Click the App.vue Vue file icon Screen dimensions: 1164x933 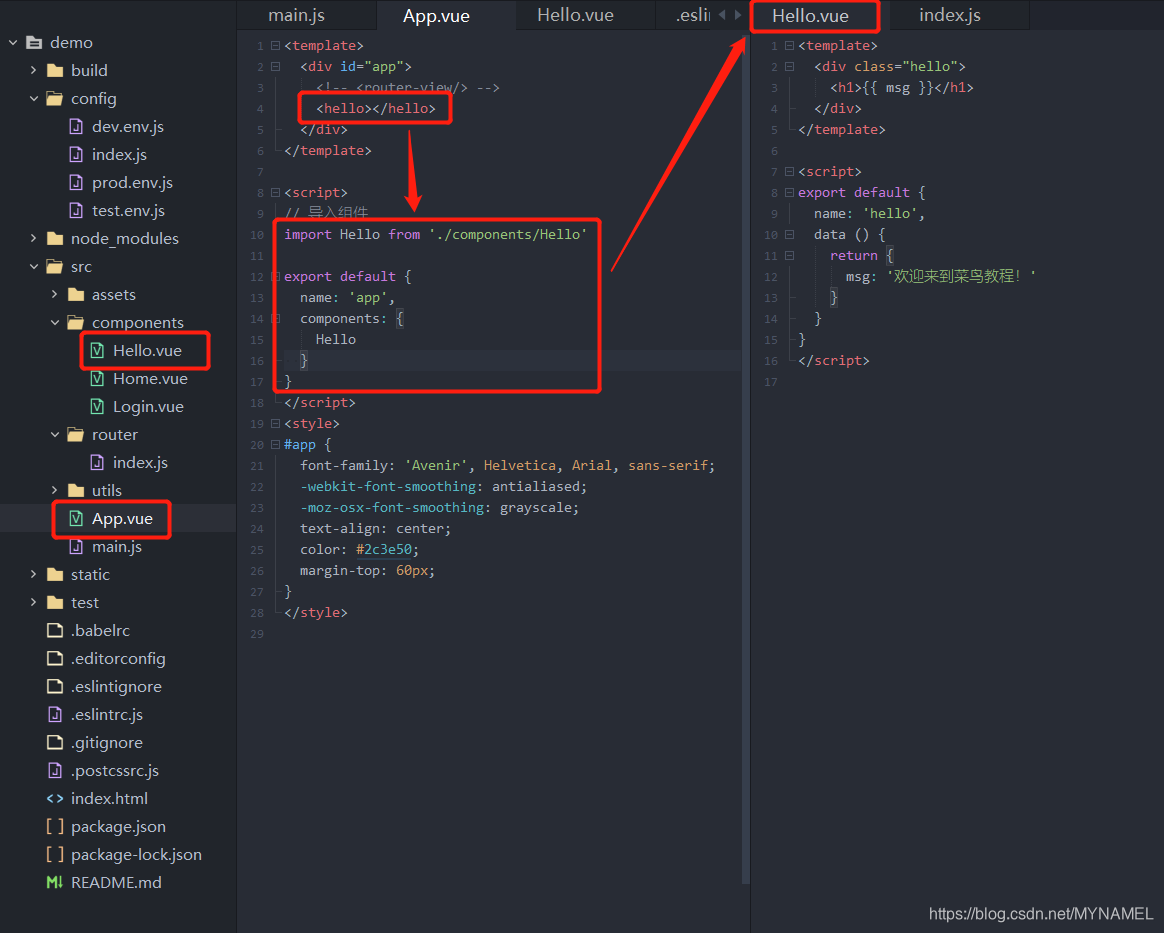tap(76, 518)
